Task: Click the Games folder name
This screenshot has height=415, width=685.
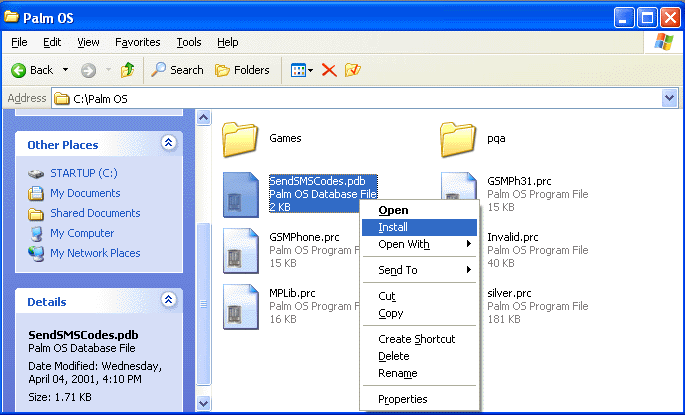Action: (285, 138)
